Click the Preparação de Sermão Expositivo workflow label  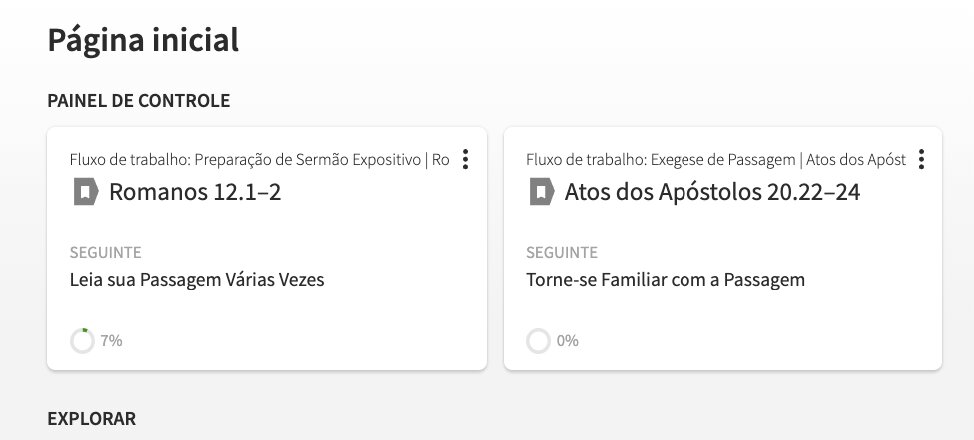point(260,160)
